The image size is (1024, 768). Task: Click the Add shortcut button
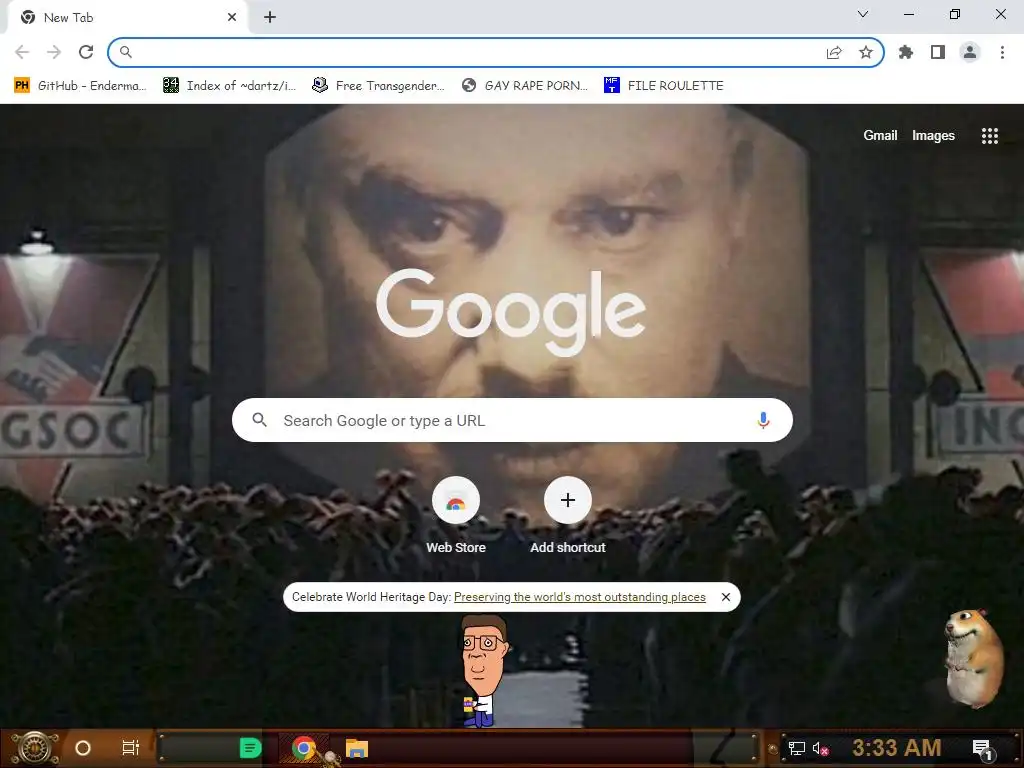coord(568,516)
